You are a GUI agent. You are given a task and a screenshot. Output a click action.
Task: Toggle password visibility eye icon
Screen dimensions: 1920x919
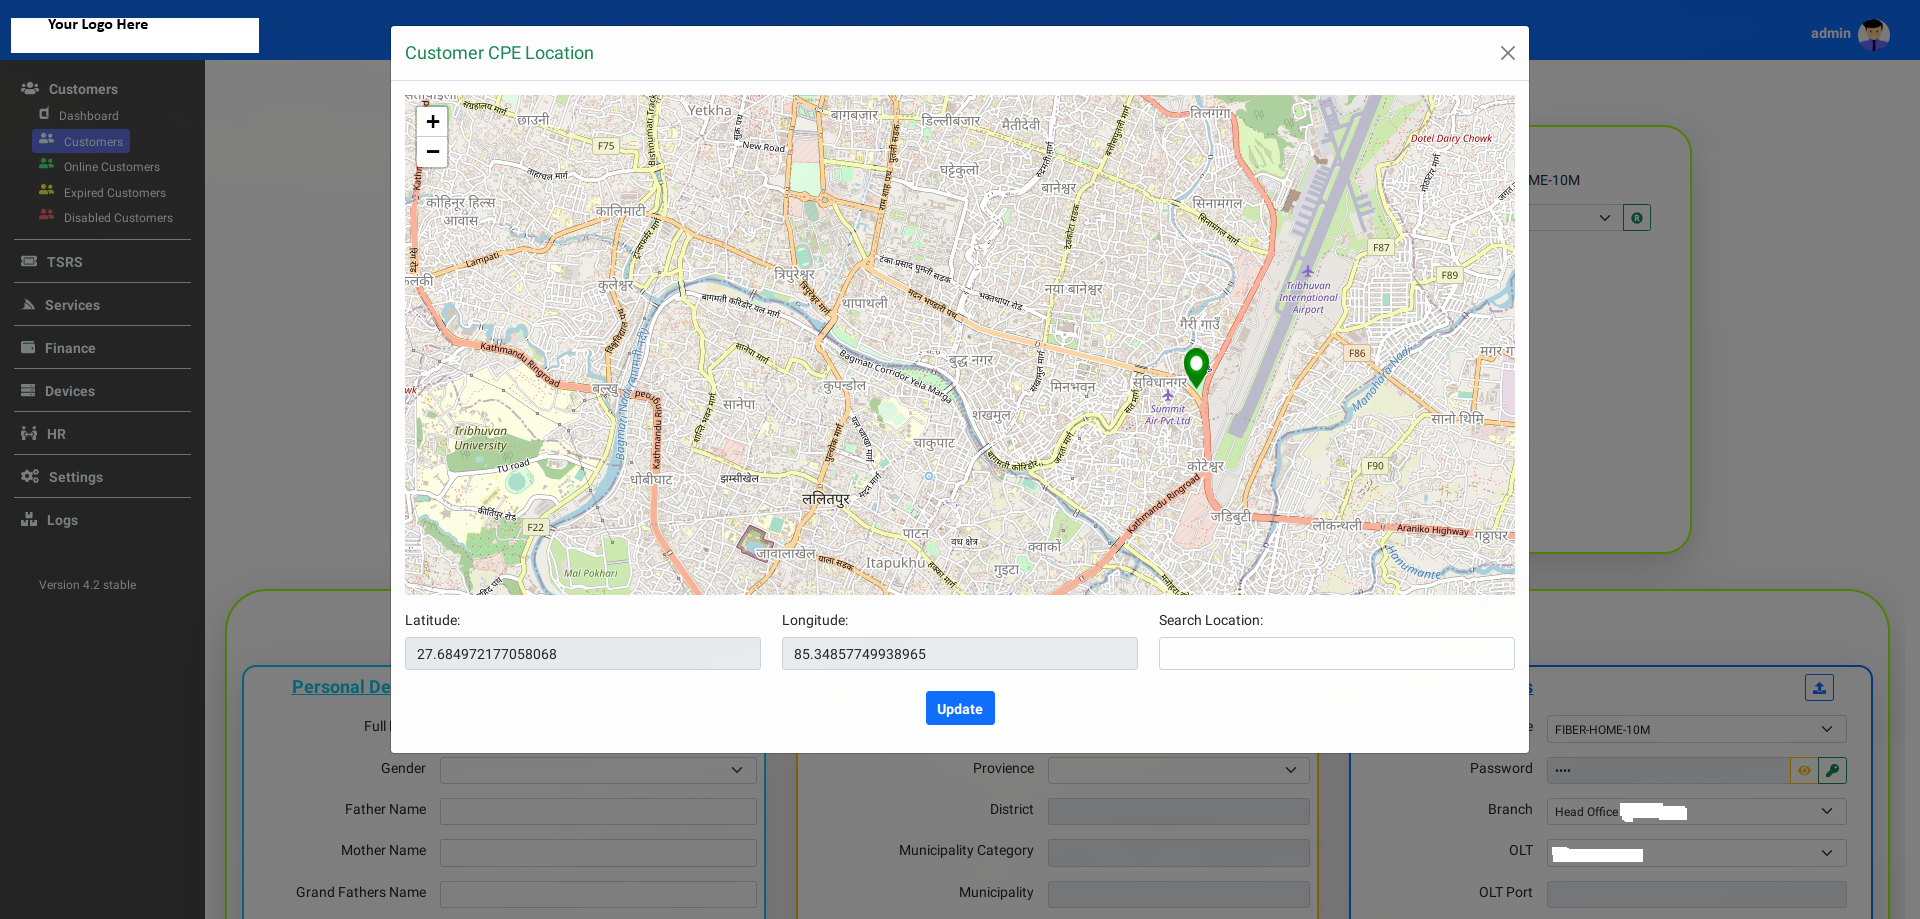[x=1804, y=770]
